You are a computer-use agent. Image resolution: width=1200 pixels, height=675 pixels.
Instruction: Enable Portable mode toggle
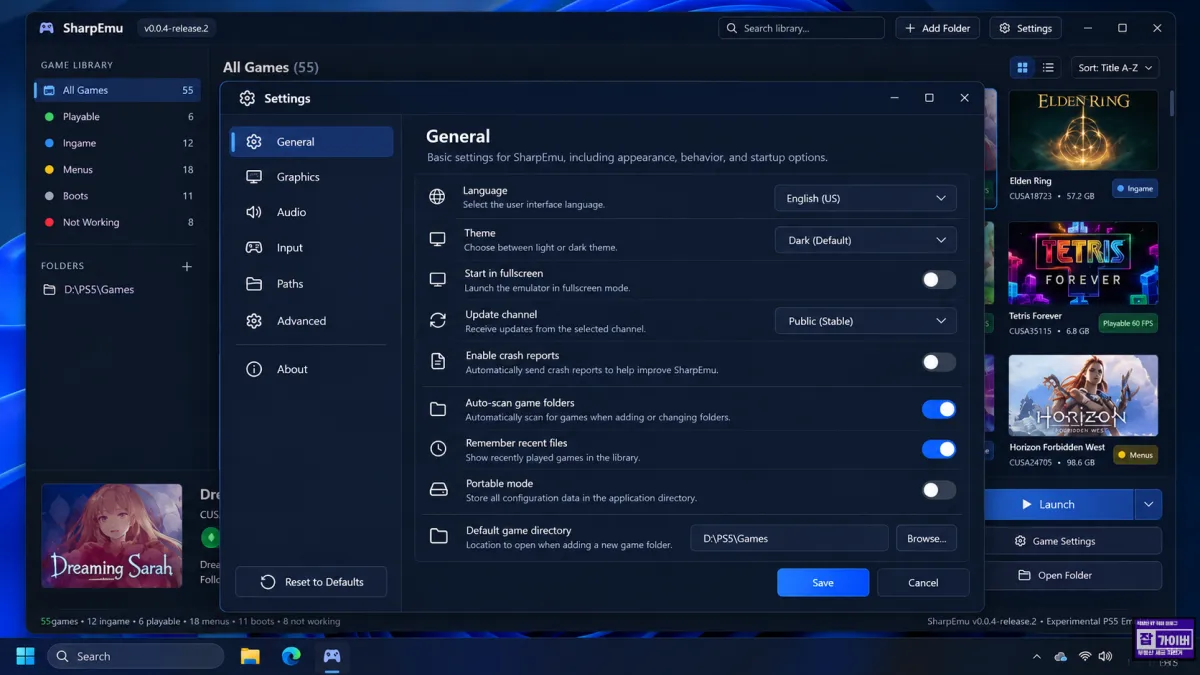pos(939,490)
